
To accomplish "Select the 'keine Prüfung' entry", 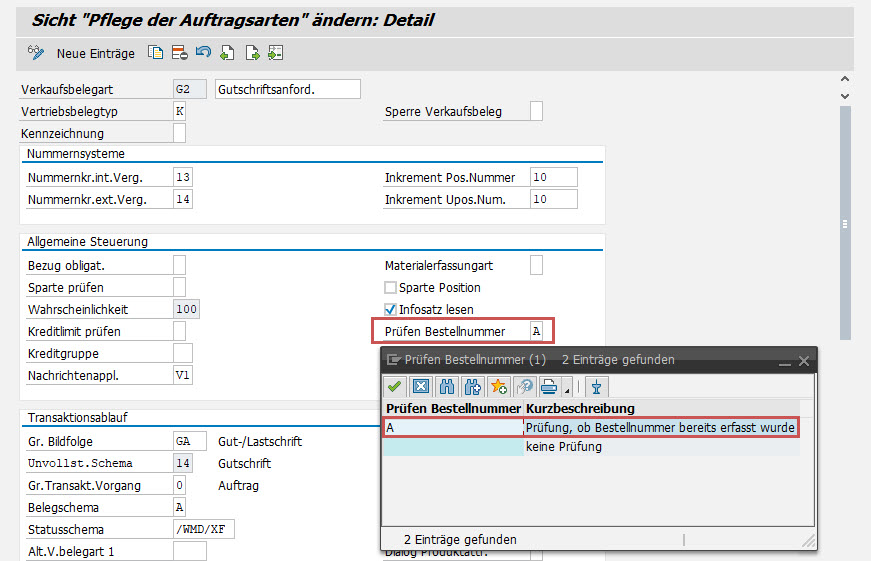I will pos(591,447).
